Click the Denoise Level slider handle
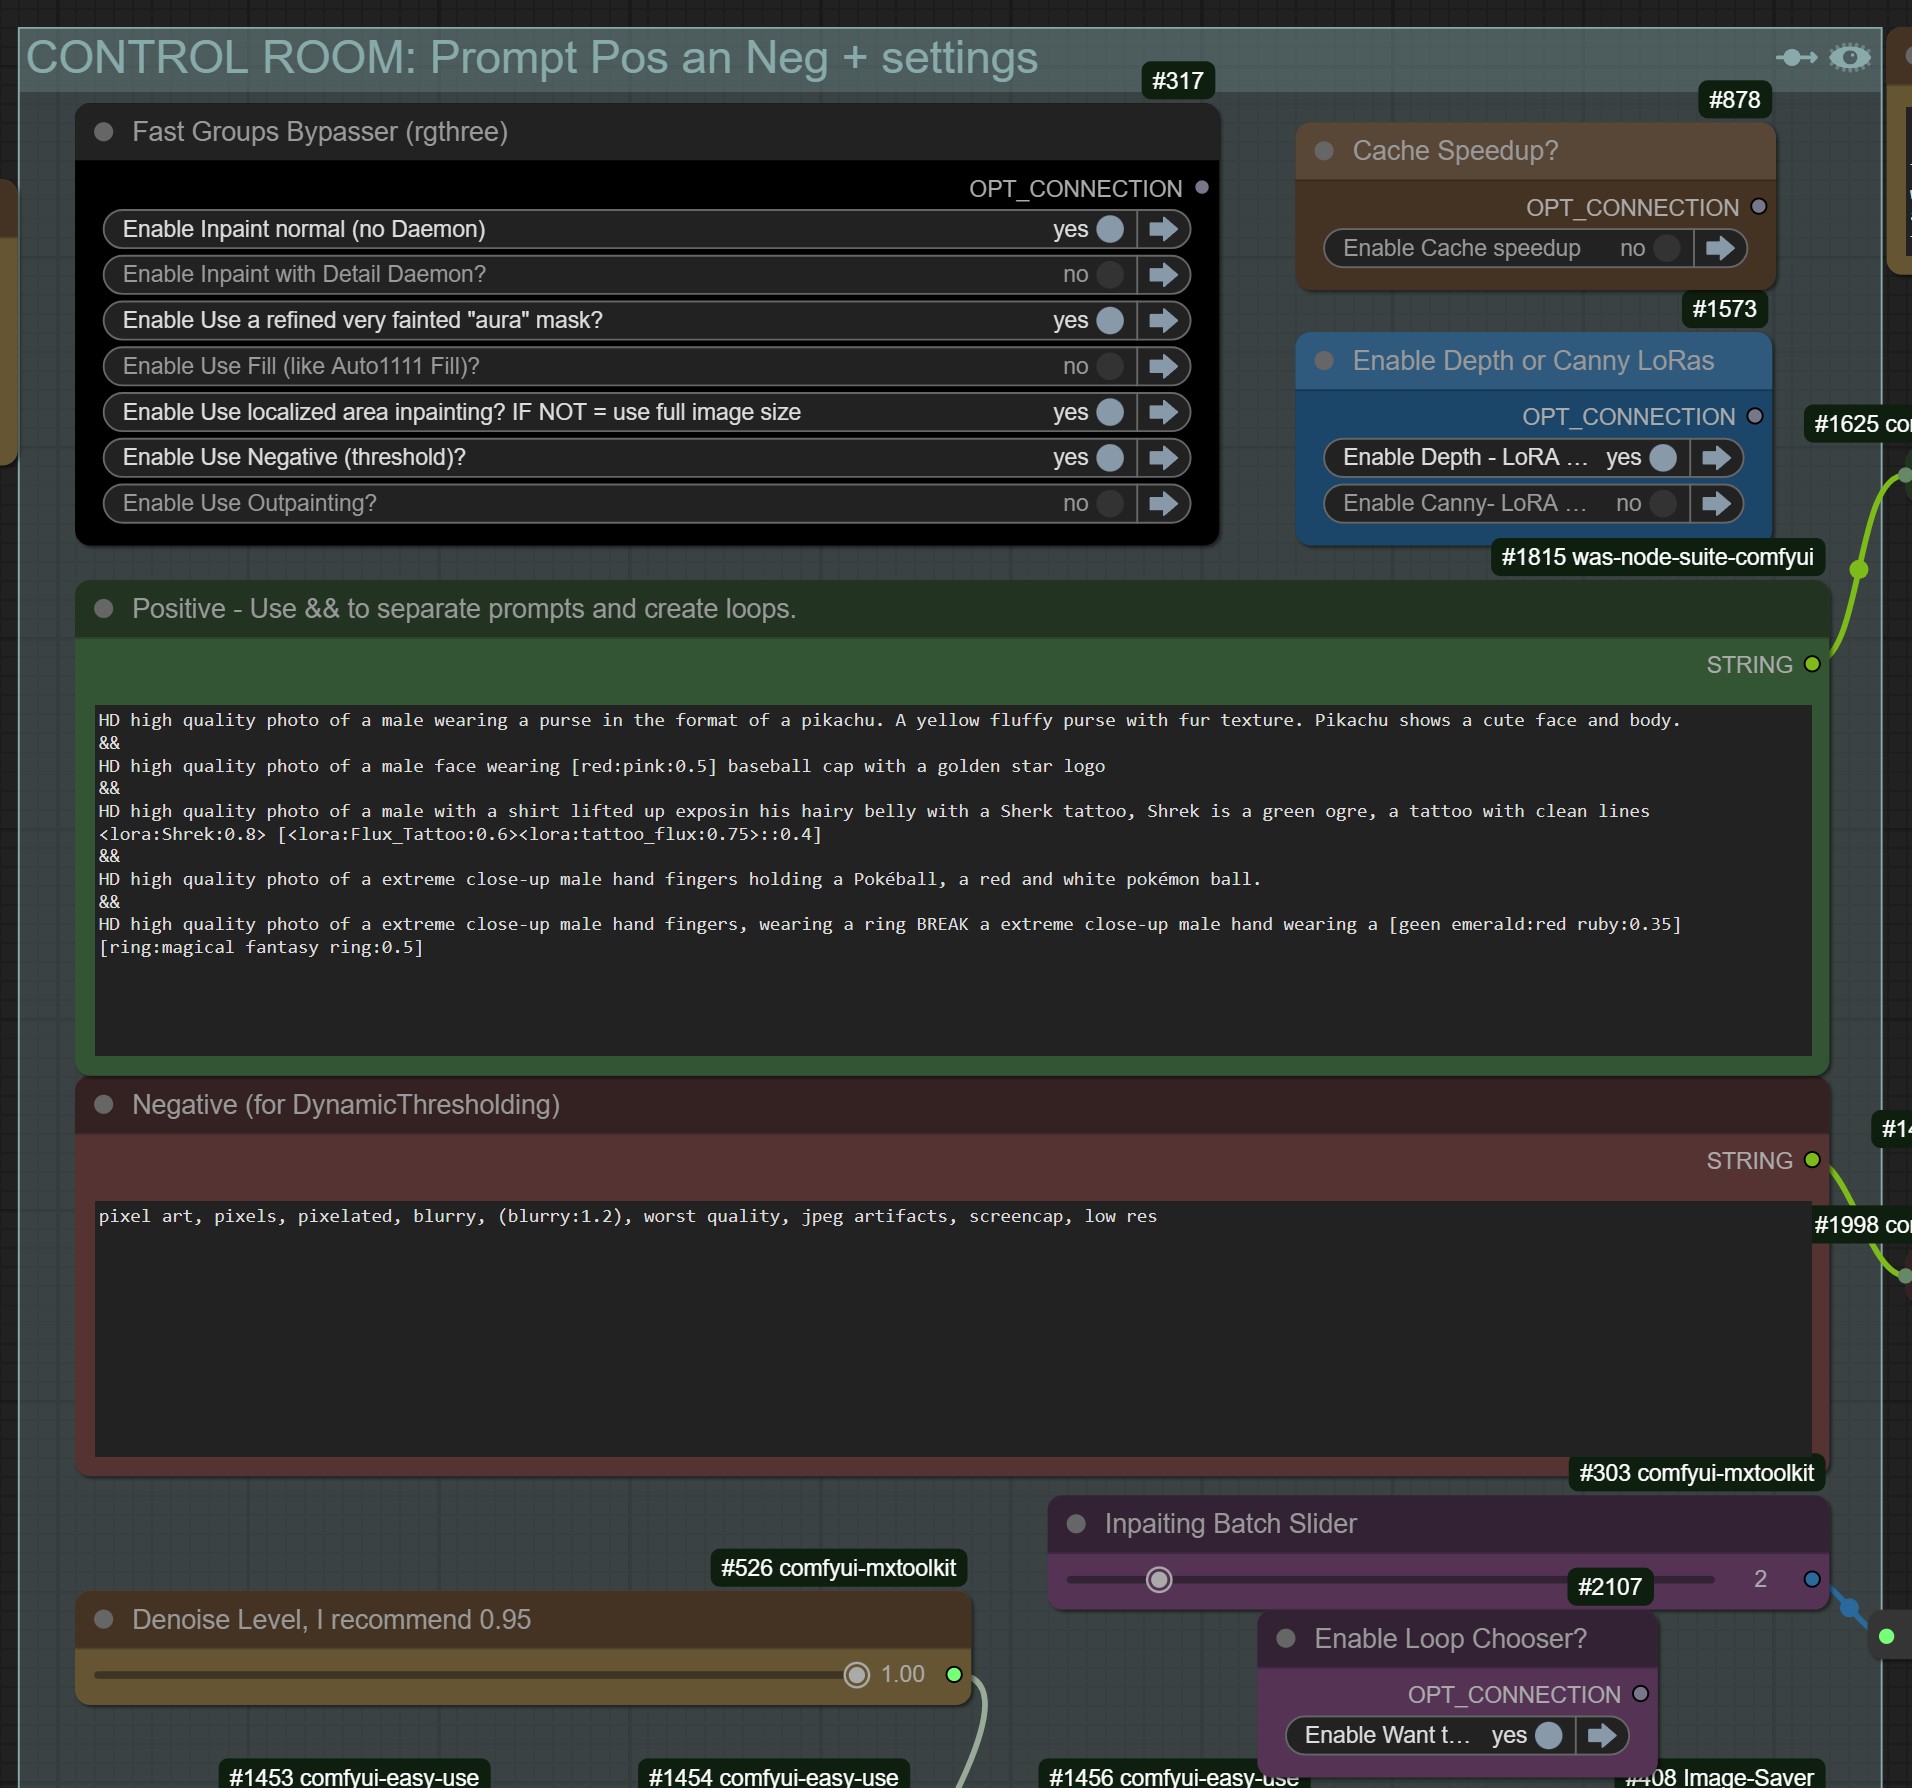The width and height of the screenshot is (1912, 1788). [x=857, y=1674]
